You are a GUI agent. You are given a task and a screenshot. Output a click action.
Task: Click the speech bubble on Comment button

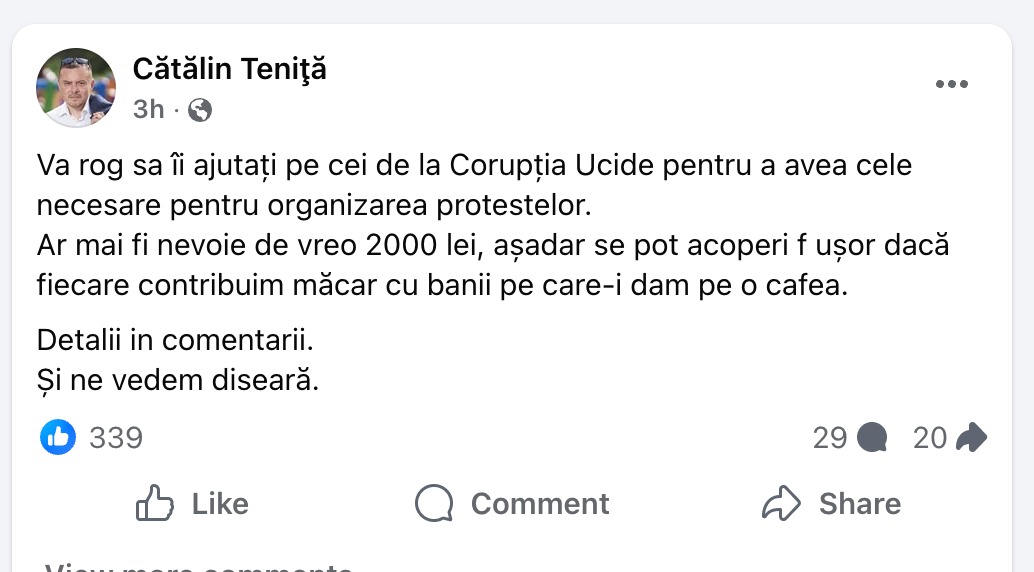(434, 503)
